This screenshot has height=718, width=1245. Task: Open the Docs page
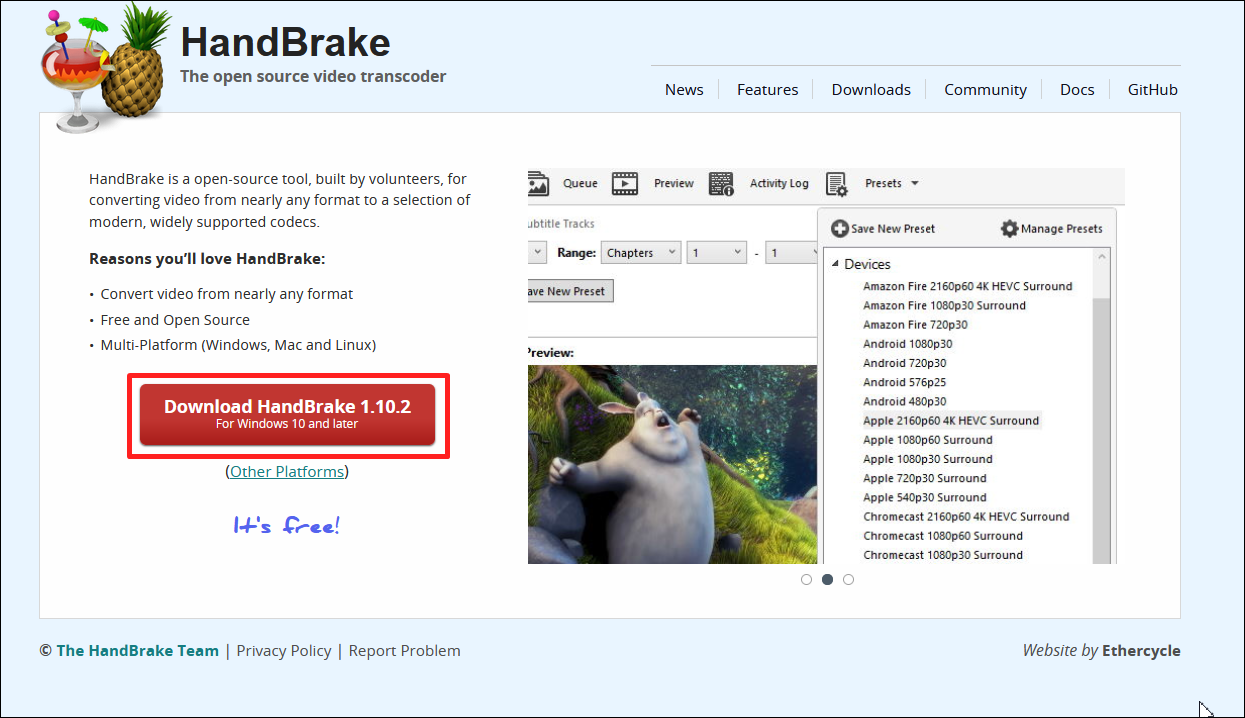(x=1077, y=90)
